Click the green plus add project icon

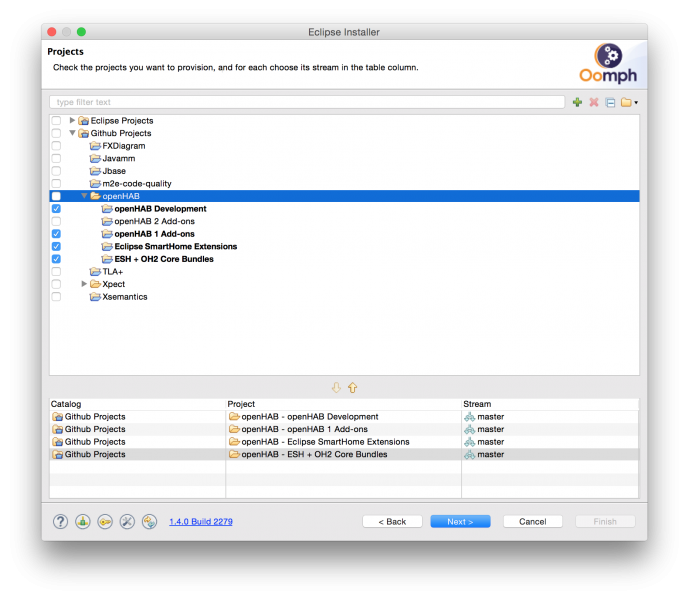click(x=577, y=102)
